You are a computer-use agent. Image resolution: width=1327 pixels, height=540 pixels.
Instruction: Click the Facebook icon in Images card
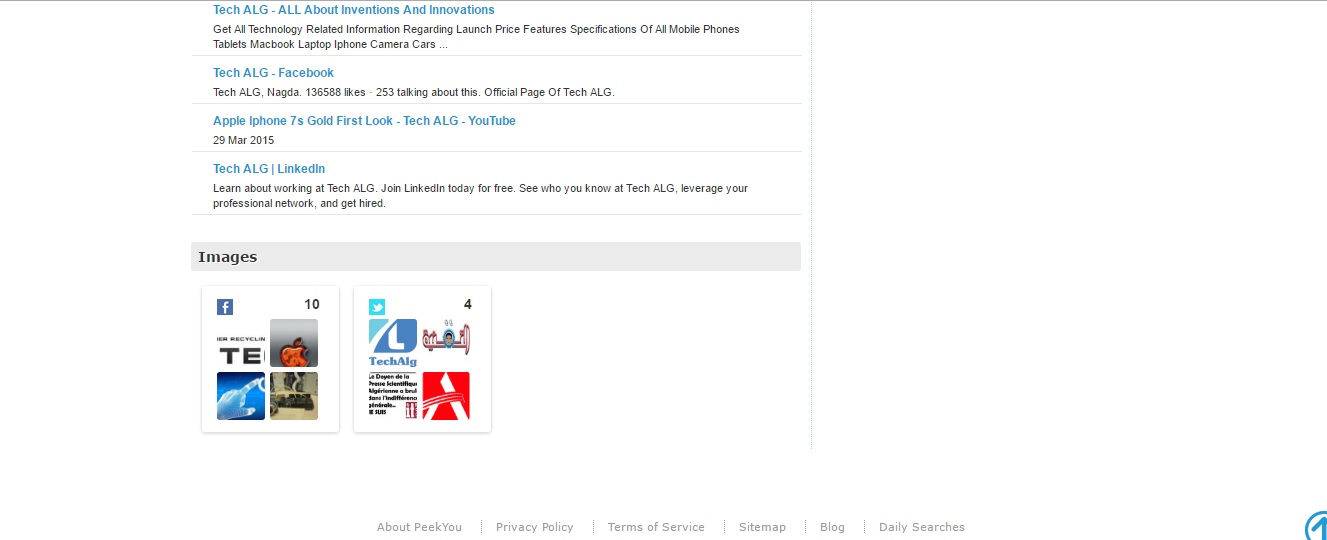coord(225,307)
